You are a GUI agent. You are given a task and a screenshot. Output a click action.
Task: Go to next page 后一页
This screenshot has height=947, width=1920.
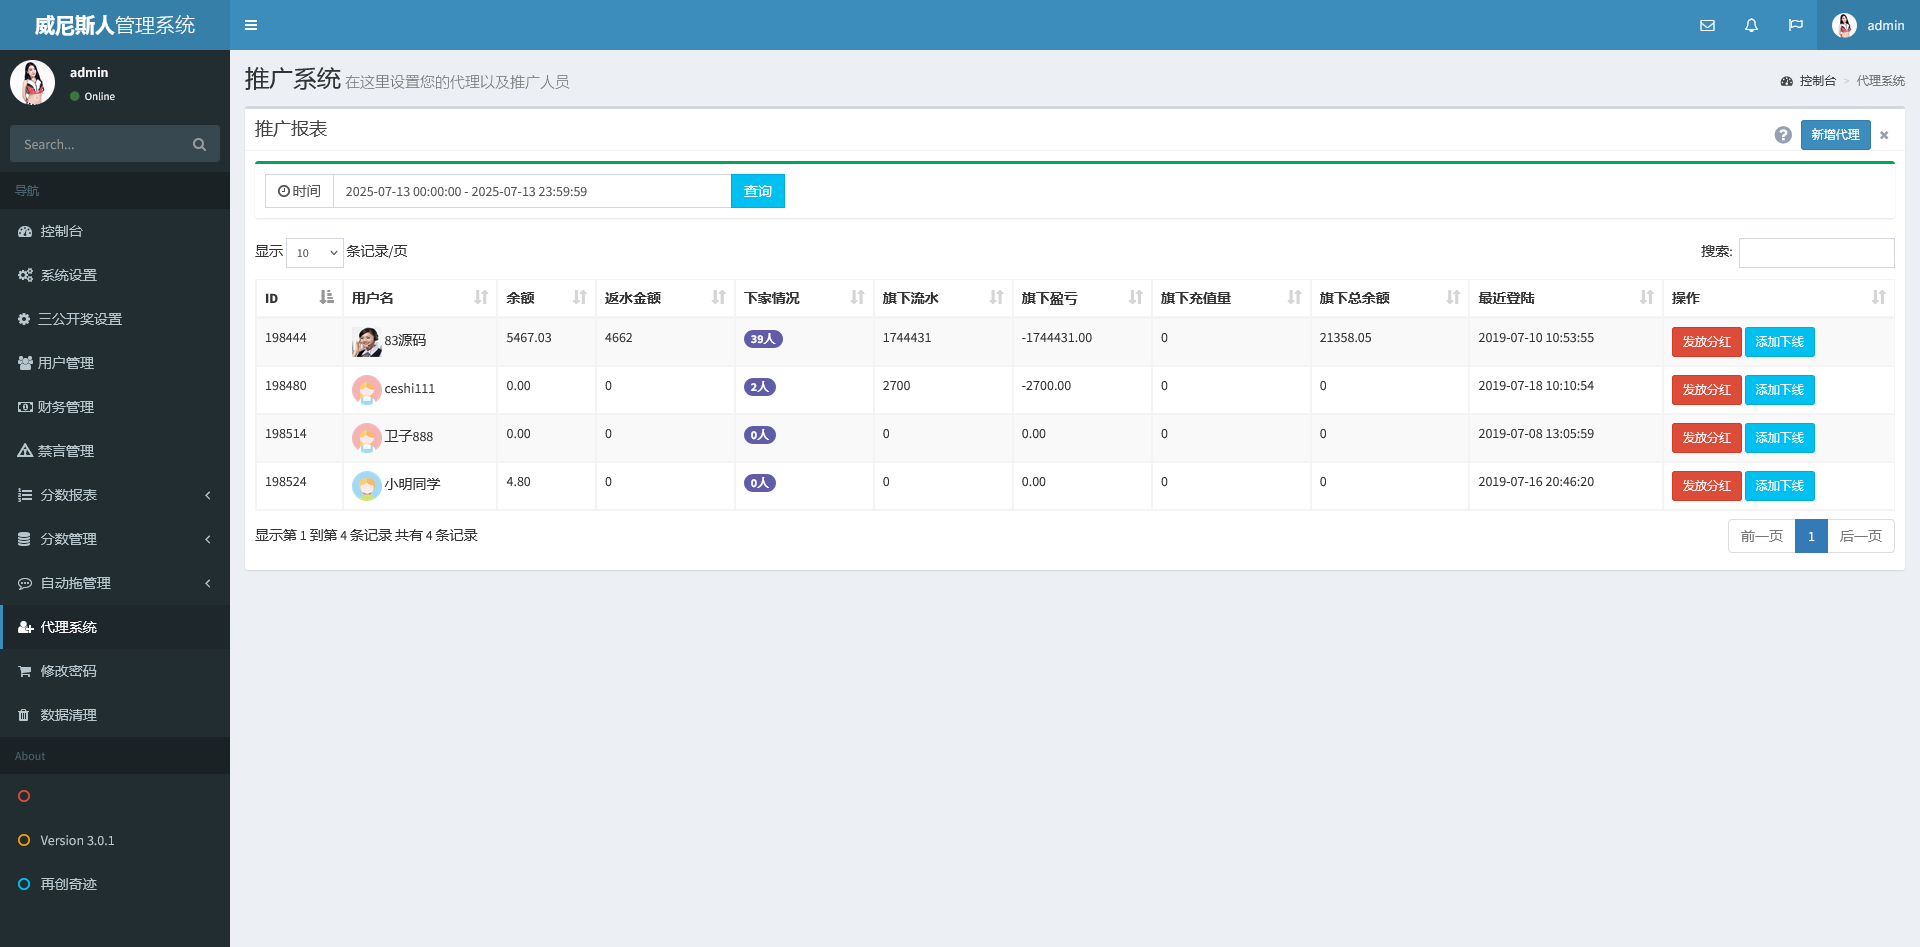1861,536
